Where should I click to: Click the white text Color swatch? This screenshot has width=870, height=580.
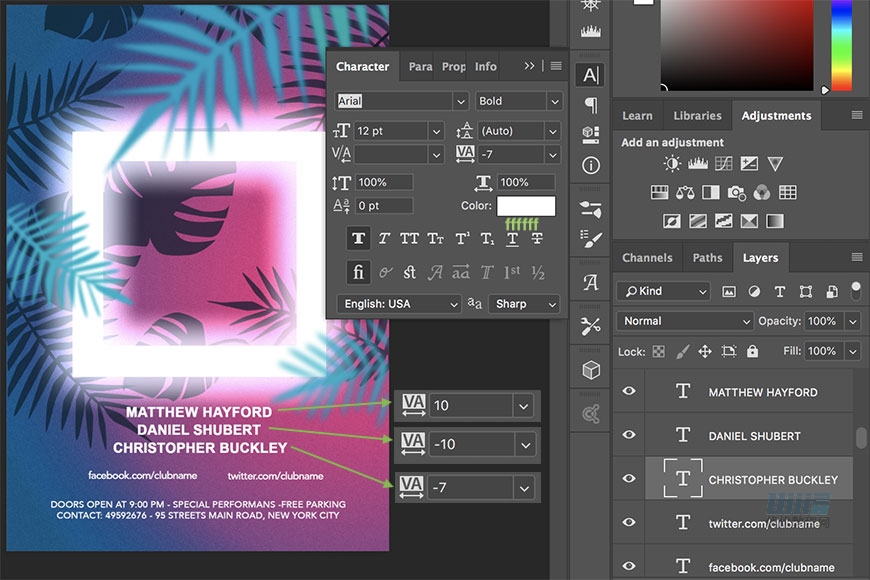click(x=525, y=206)
